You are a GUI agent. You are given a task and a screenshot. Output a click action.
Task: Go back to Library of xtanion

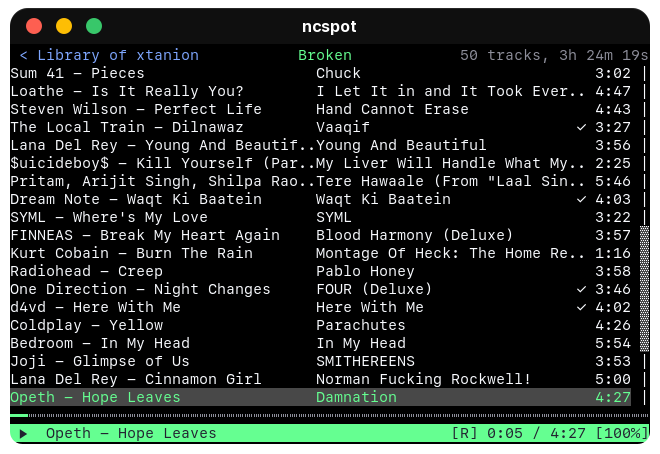[109, 55]
